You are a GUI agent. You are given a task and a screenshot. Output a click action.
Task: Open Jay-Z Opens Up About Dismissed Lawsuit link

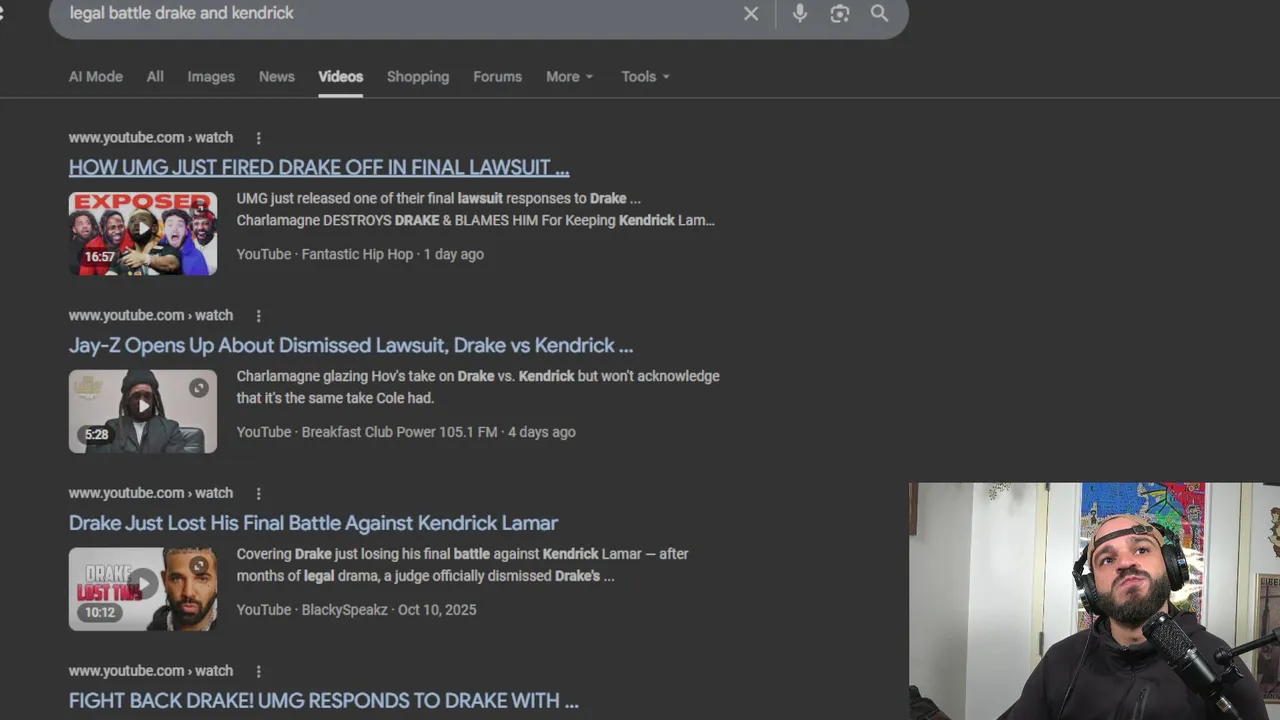click(x=351, y=346)
